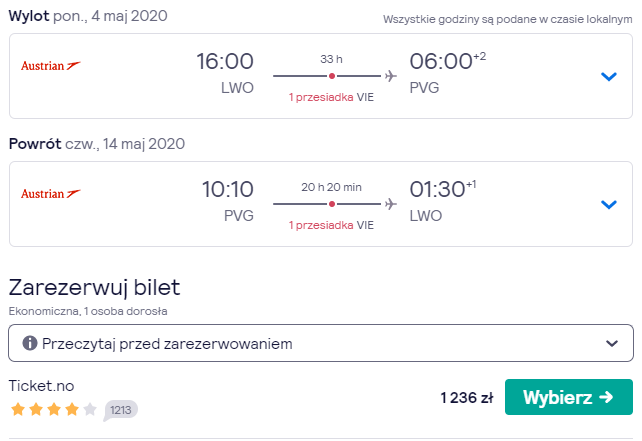Click the arrow icon inside Wybierz button
Image resolution: width=642 pixels, height=441 pixels.
click(606, 397)
